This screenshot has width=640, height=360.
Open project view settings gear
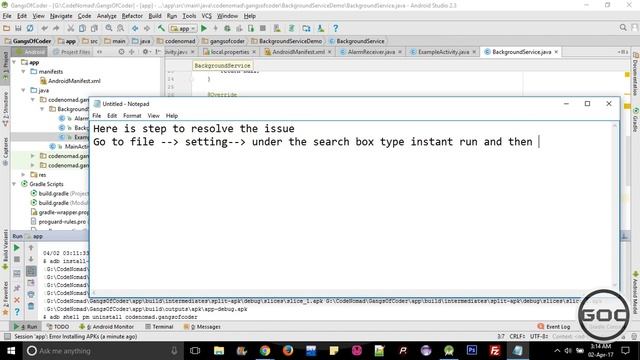point(145,52)
